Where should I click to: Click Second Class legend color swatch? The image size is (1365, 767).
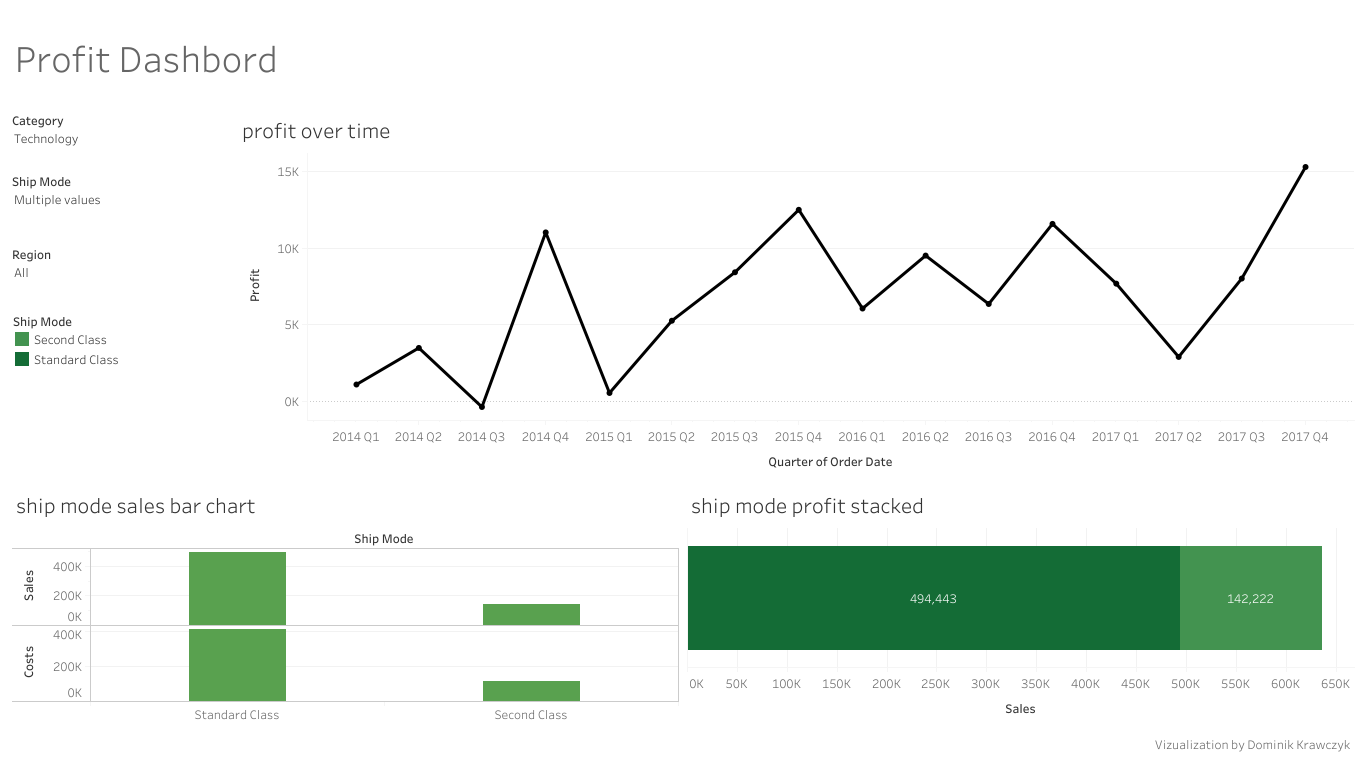click(22, 340)
